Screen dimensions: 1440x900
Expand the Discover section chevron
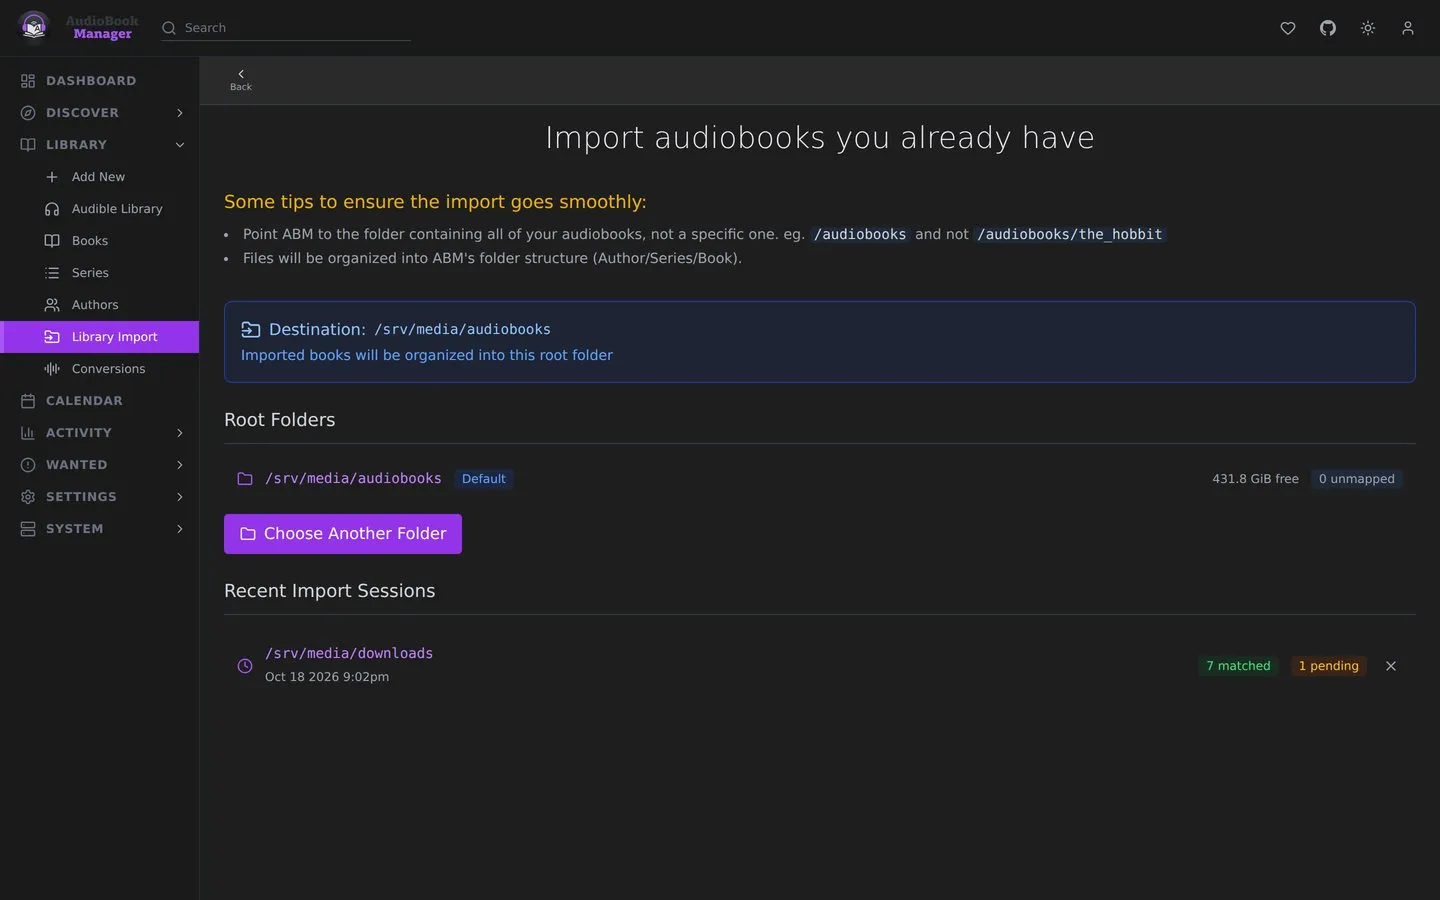coord(180,113)
